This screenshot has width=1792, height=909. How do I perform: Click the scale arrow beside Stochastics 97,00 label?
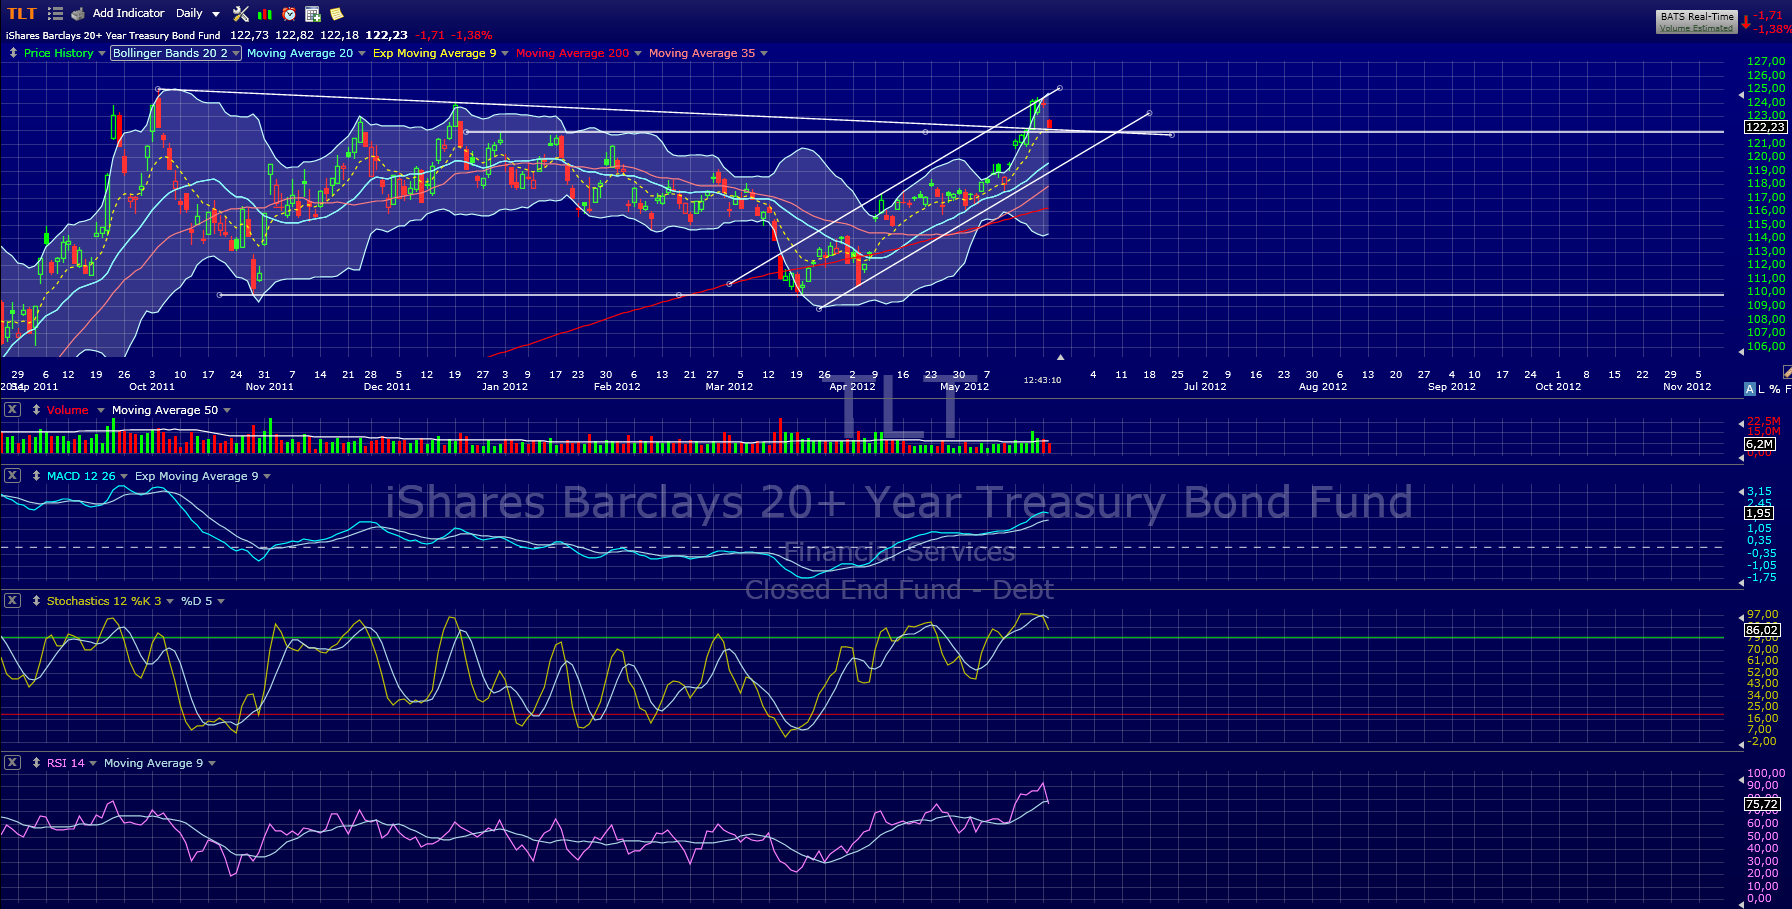[1742, 618]
